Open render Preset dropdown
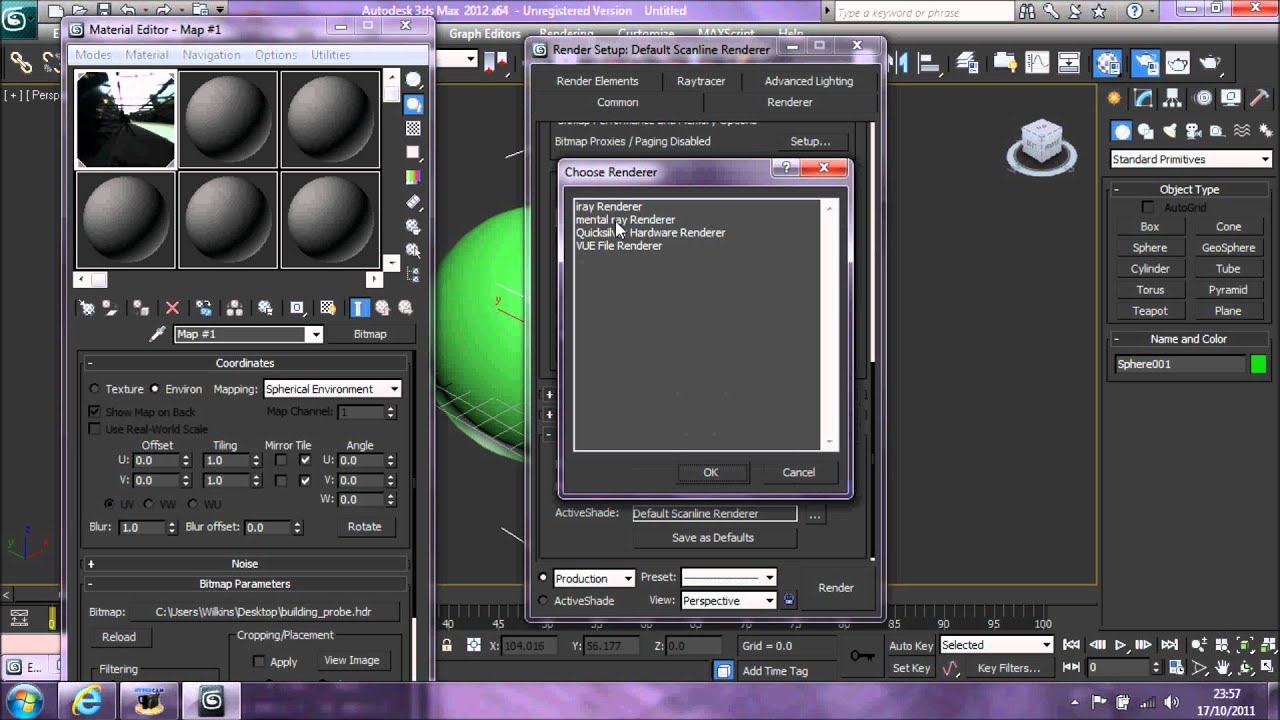Viewport: 1280px width, 720px height. coord(728,577)
